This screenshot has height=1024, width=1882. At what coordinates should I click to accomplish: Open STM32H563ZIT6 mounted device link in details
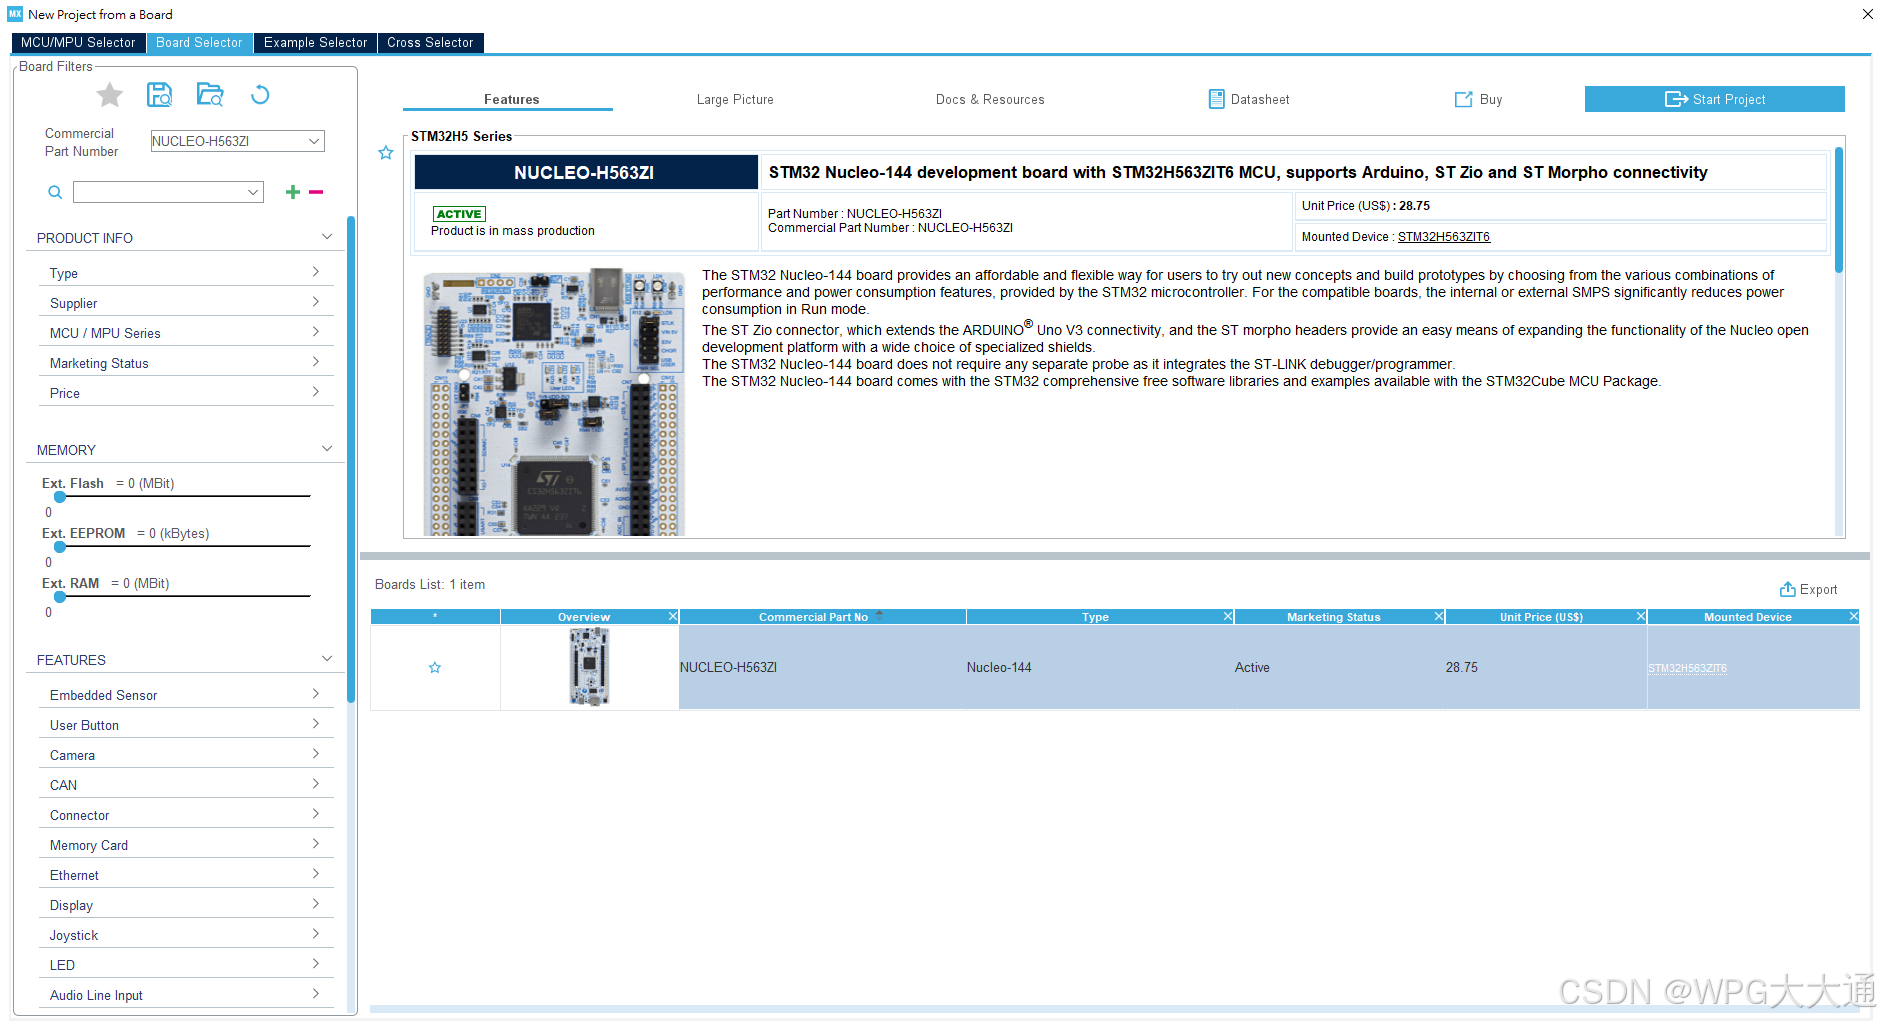pyautogui.click(x=1443, y=237)
